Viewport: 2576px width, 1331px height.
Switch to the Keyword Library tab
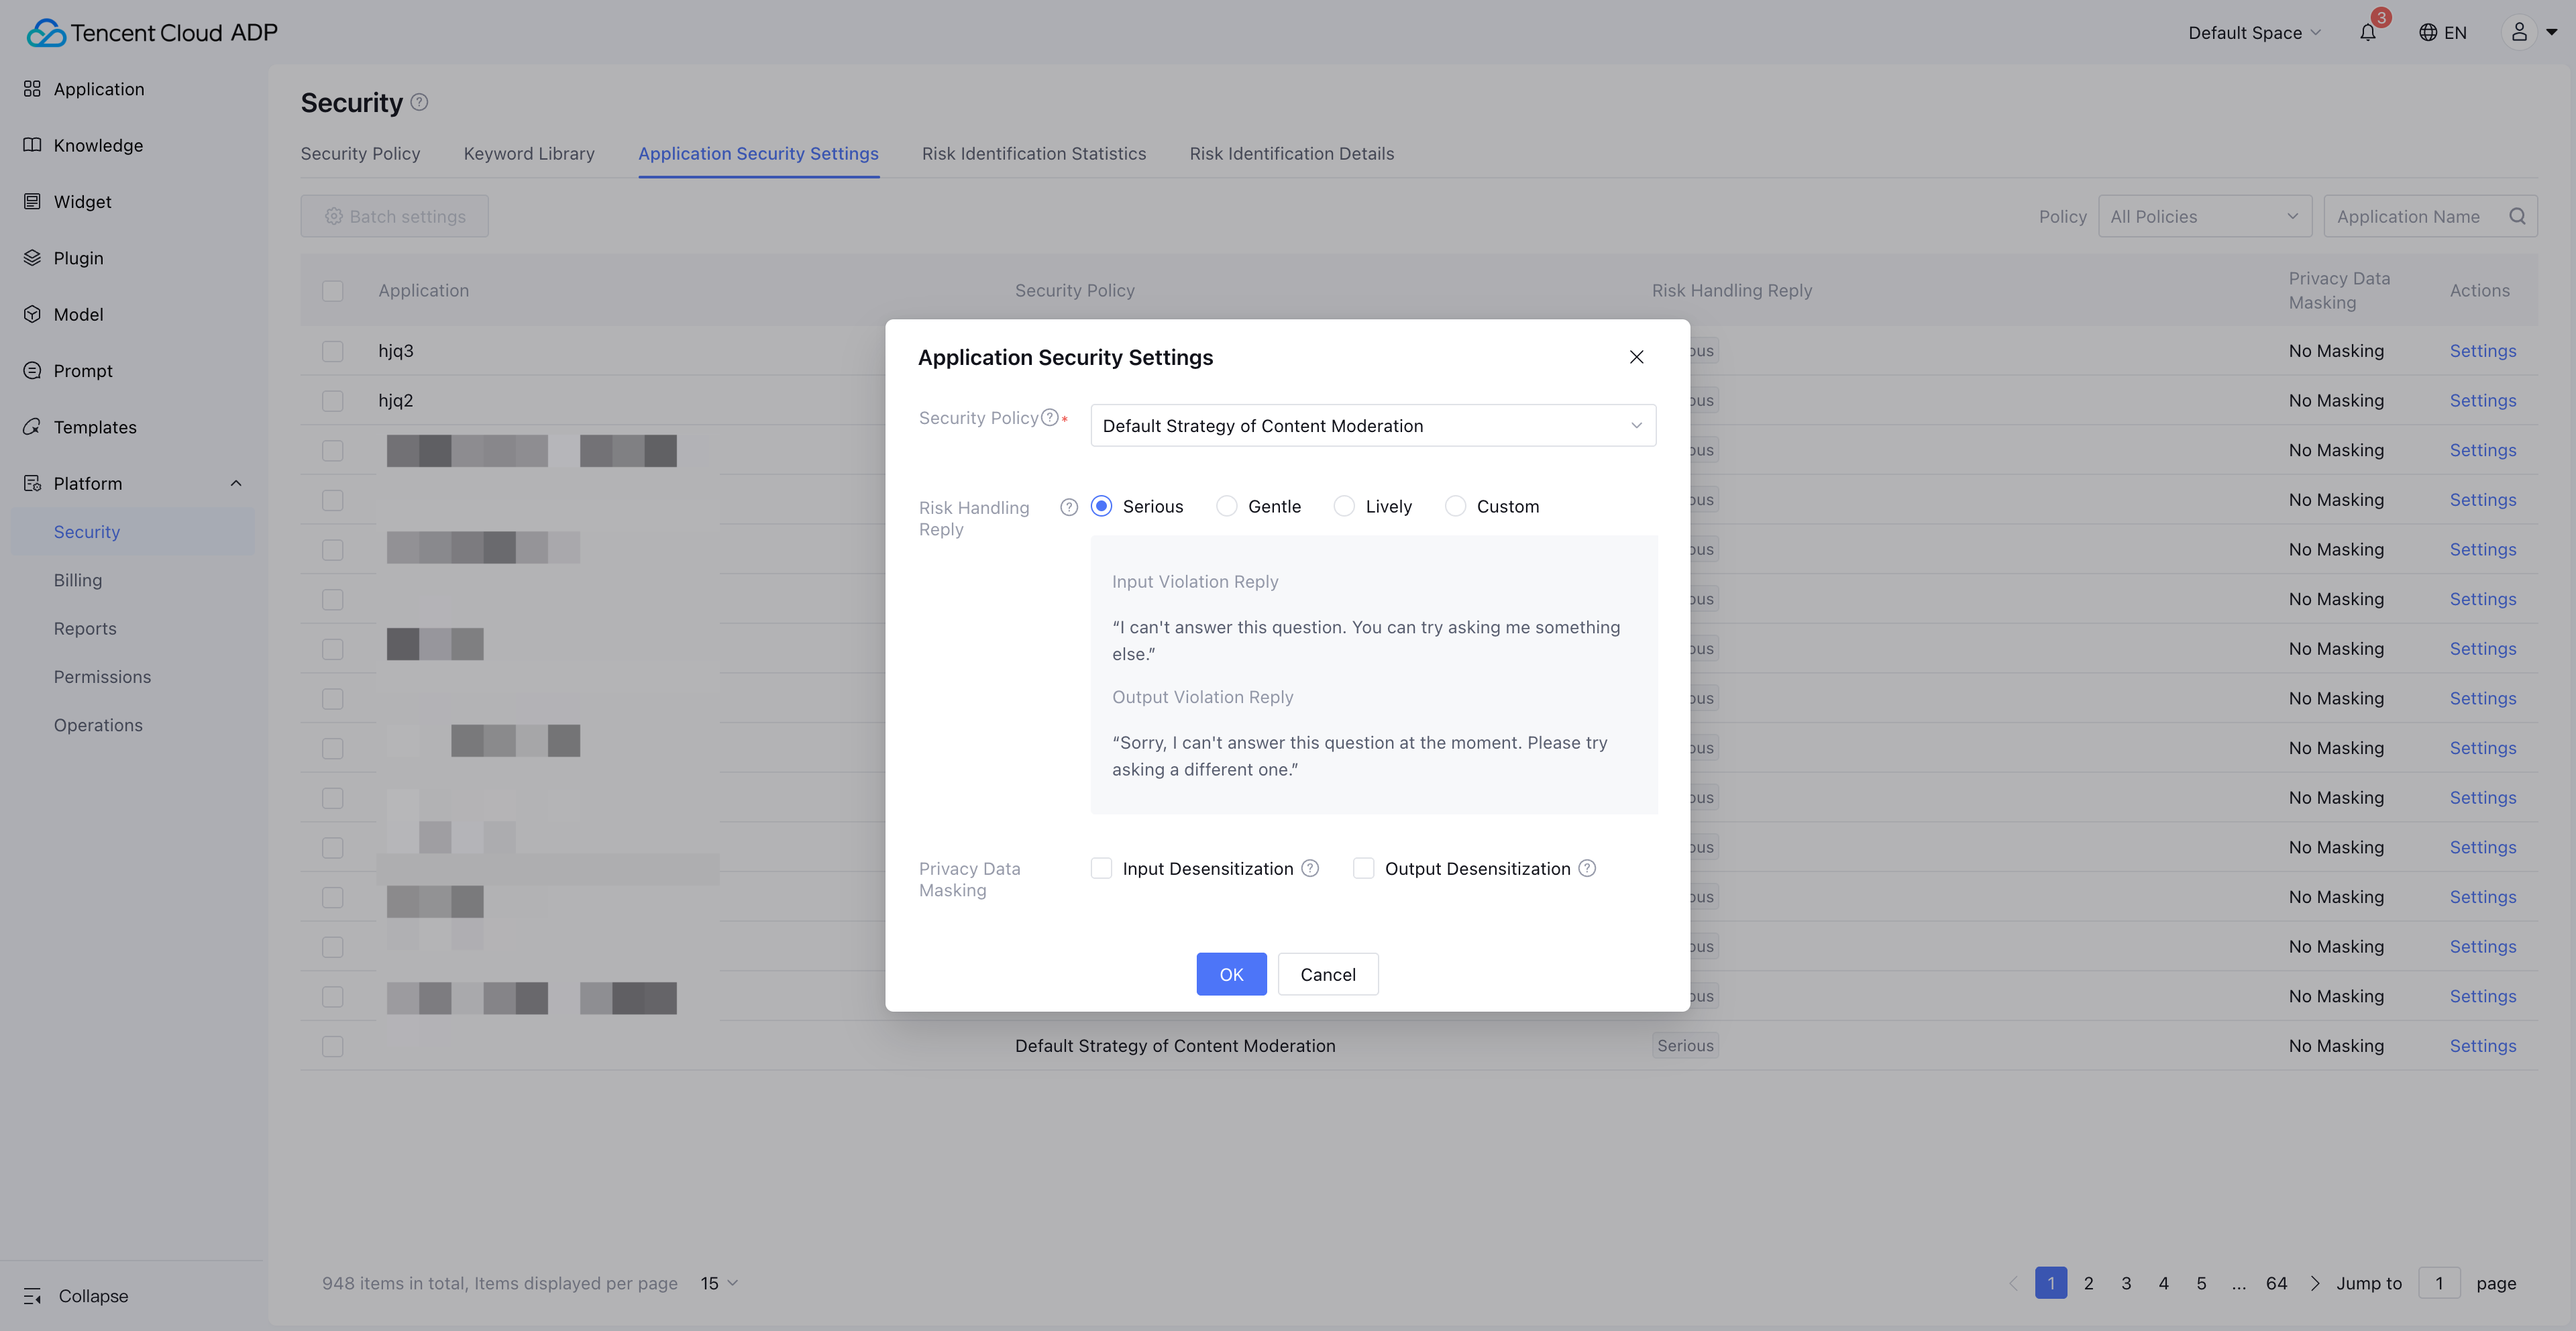pos(528,154)
